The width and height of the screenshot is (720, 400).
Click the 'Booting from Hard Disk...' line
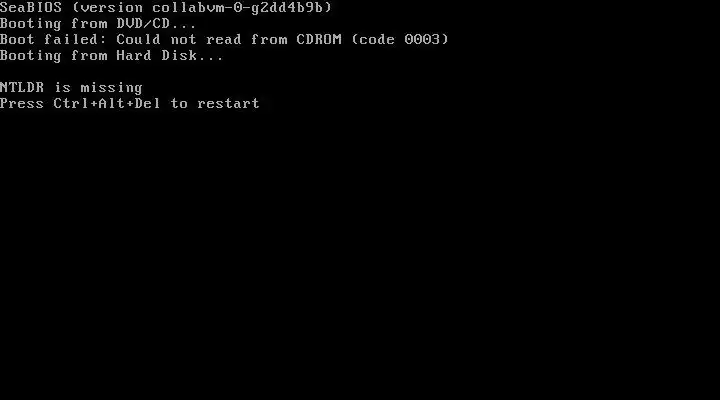(x=112, y=56)
